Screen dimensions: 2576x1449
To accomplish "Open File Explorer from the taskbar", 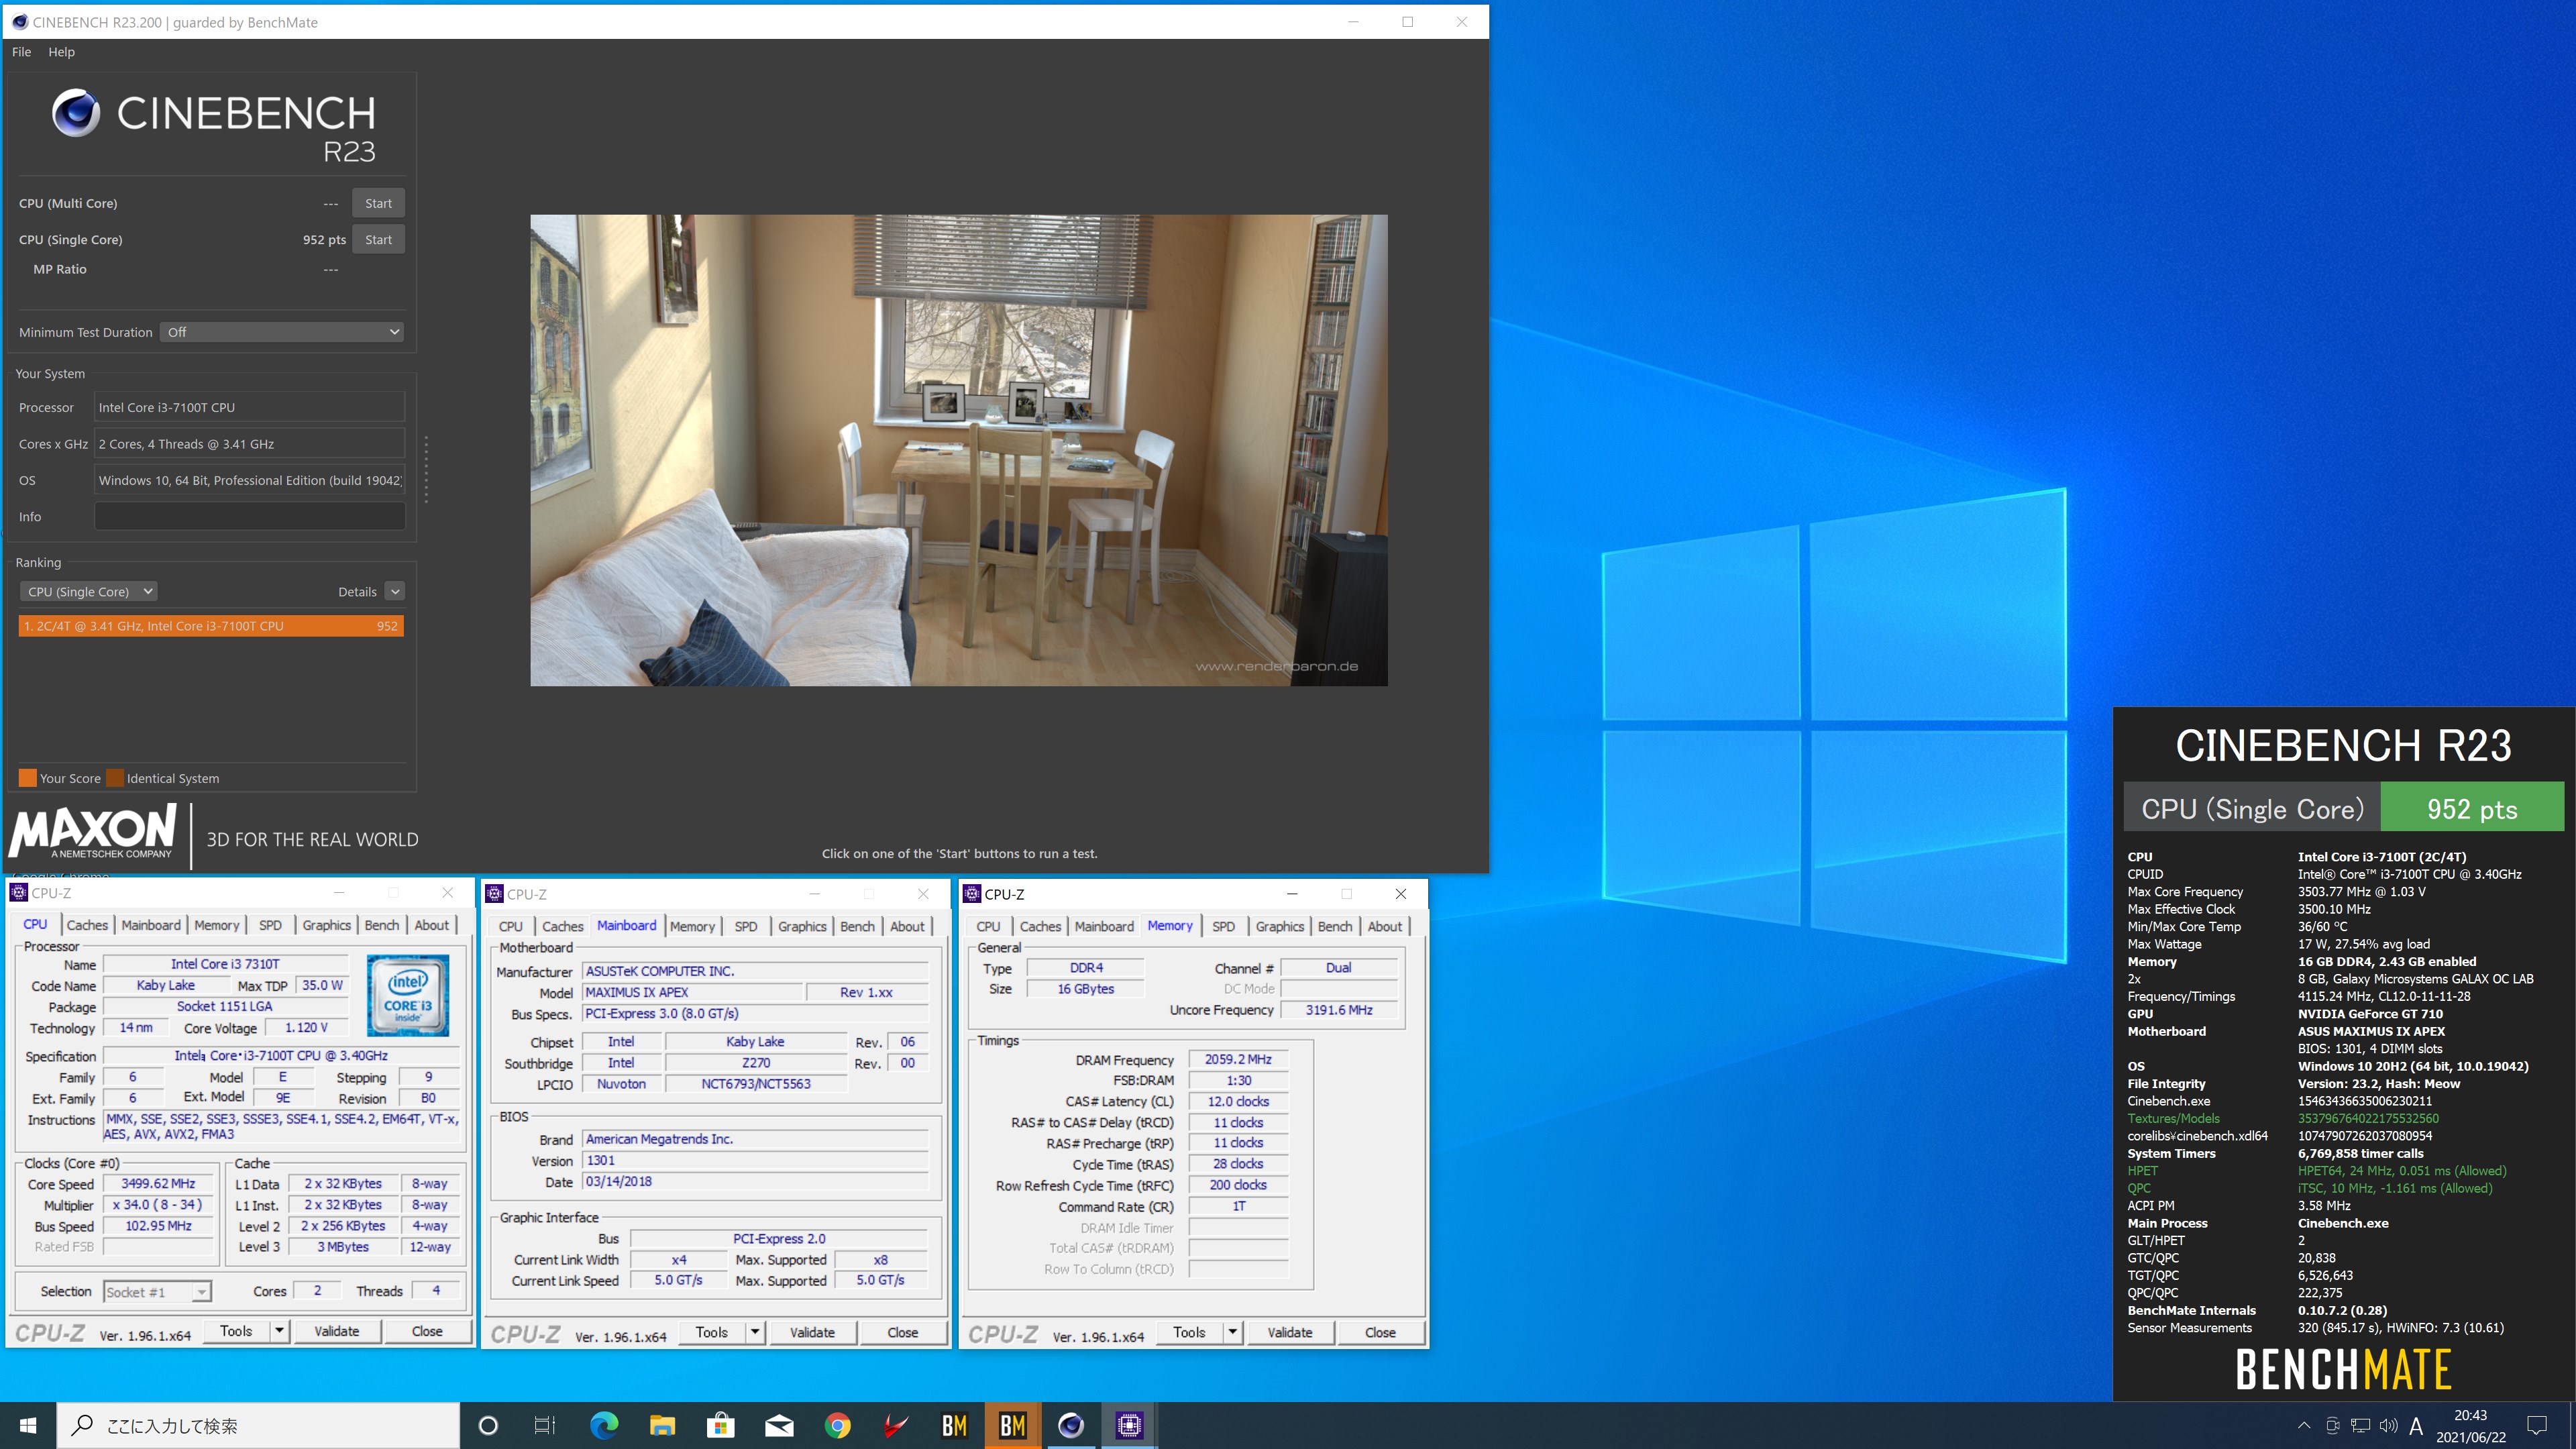I will tap(662, 1425).
